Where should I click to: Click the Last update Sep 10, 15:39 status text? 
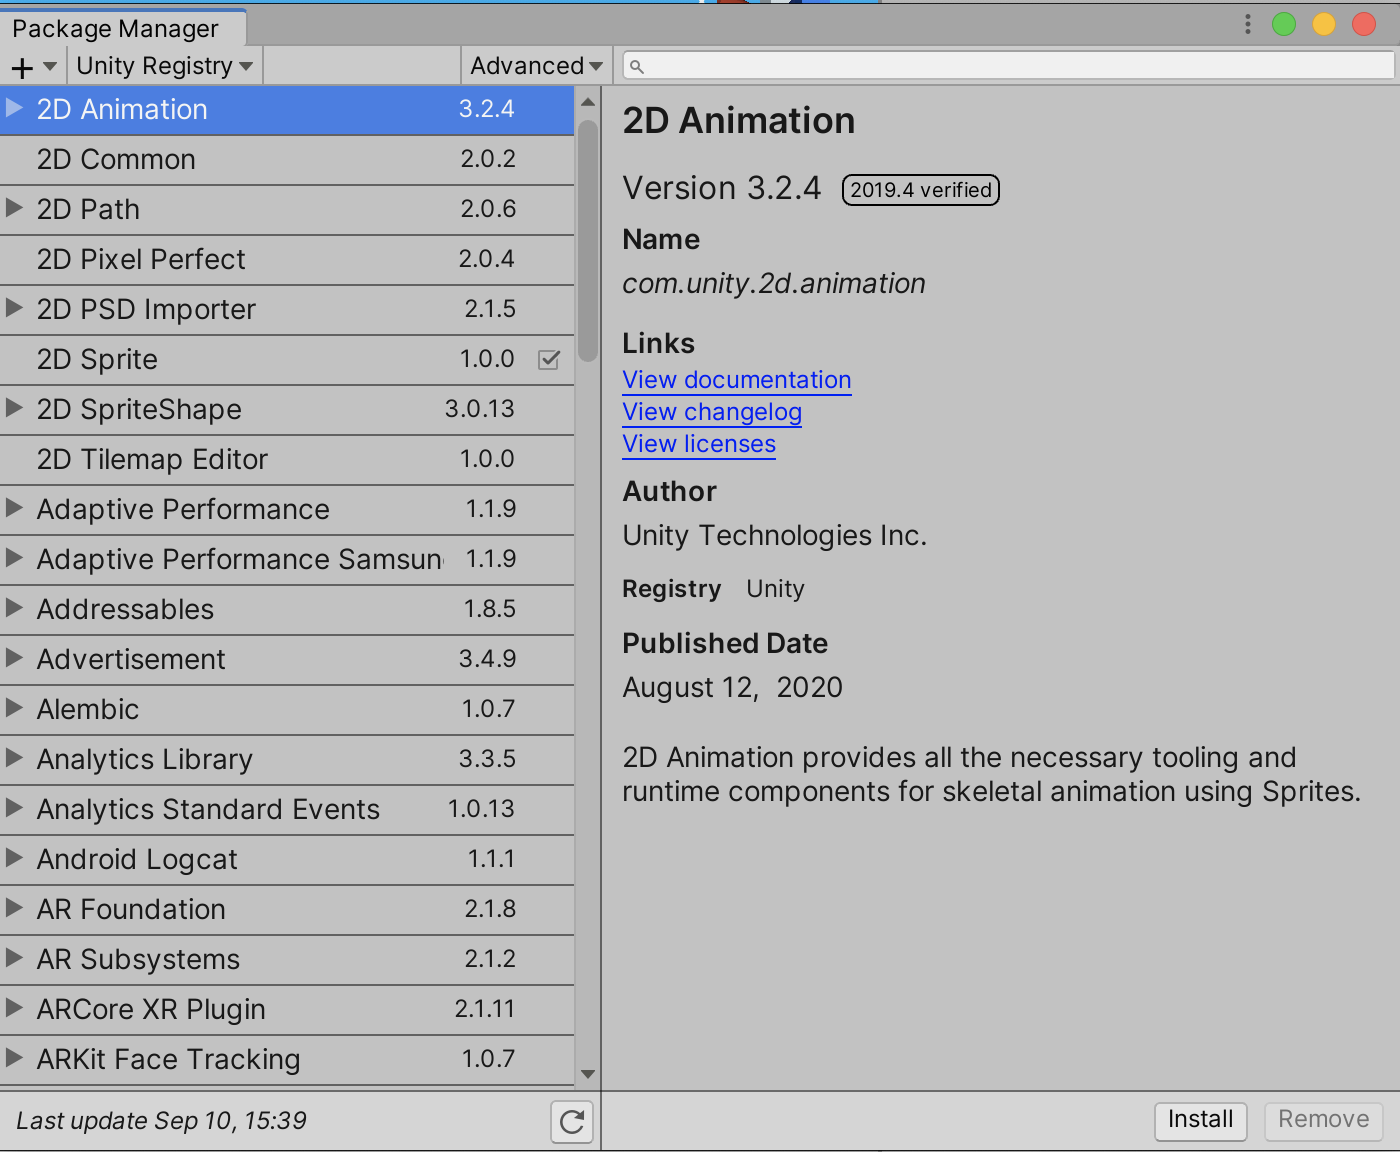(x=162, y=1121)
